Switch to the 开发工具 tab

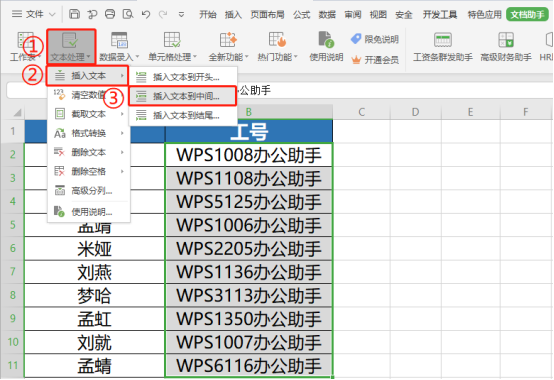point(440,14)
